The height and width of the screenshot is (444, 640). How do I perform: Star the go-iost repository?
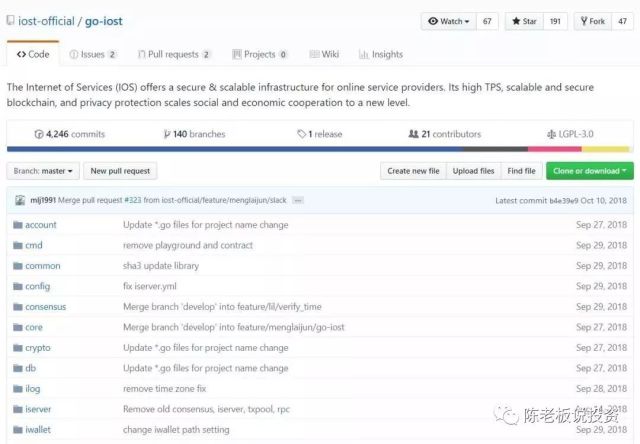(x=525, y=21)
